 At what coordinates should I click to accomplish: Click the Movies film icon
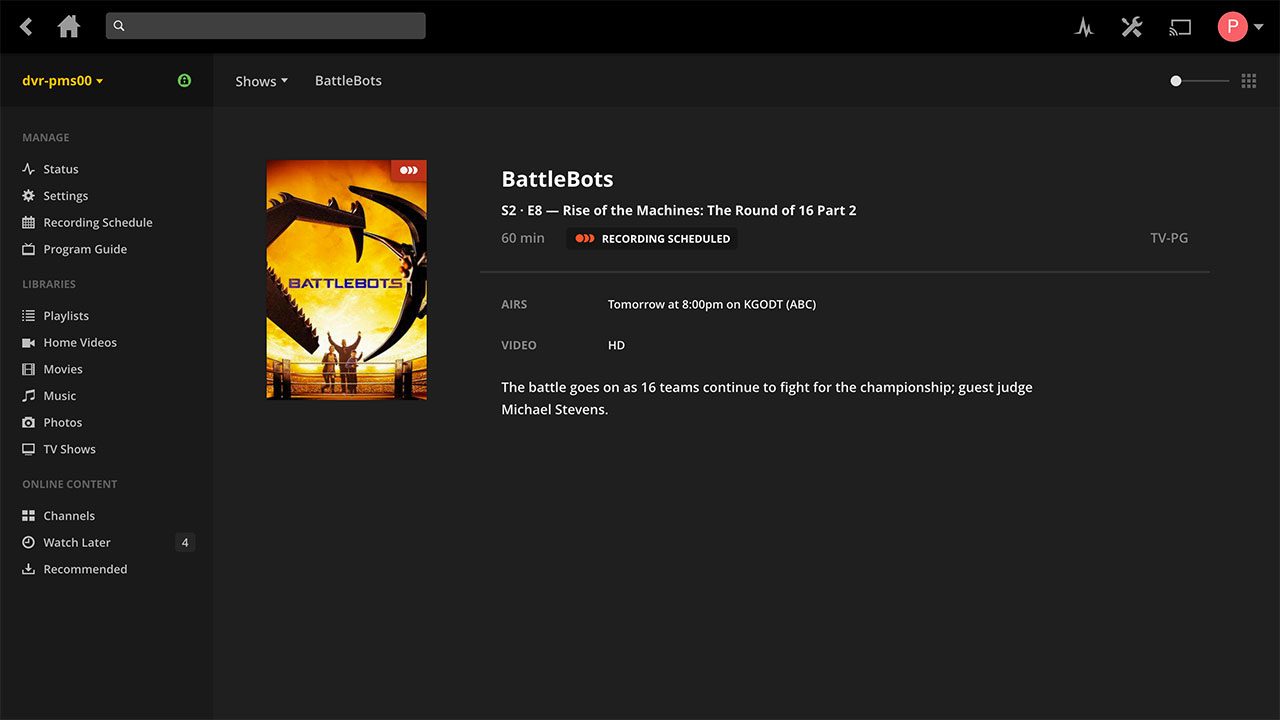coord(29,369)
